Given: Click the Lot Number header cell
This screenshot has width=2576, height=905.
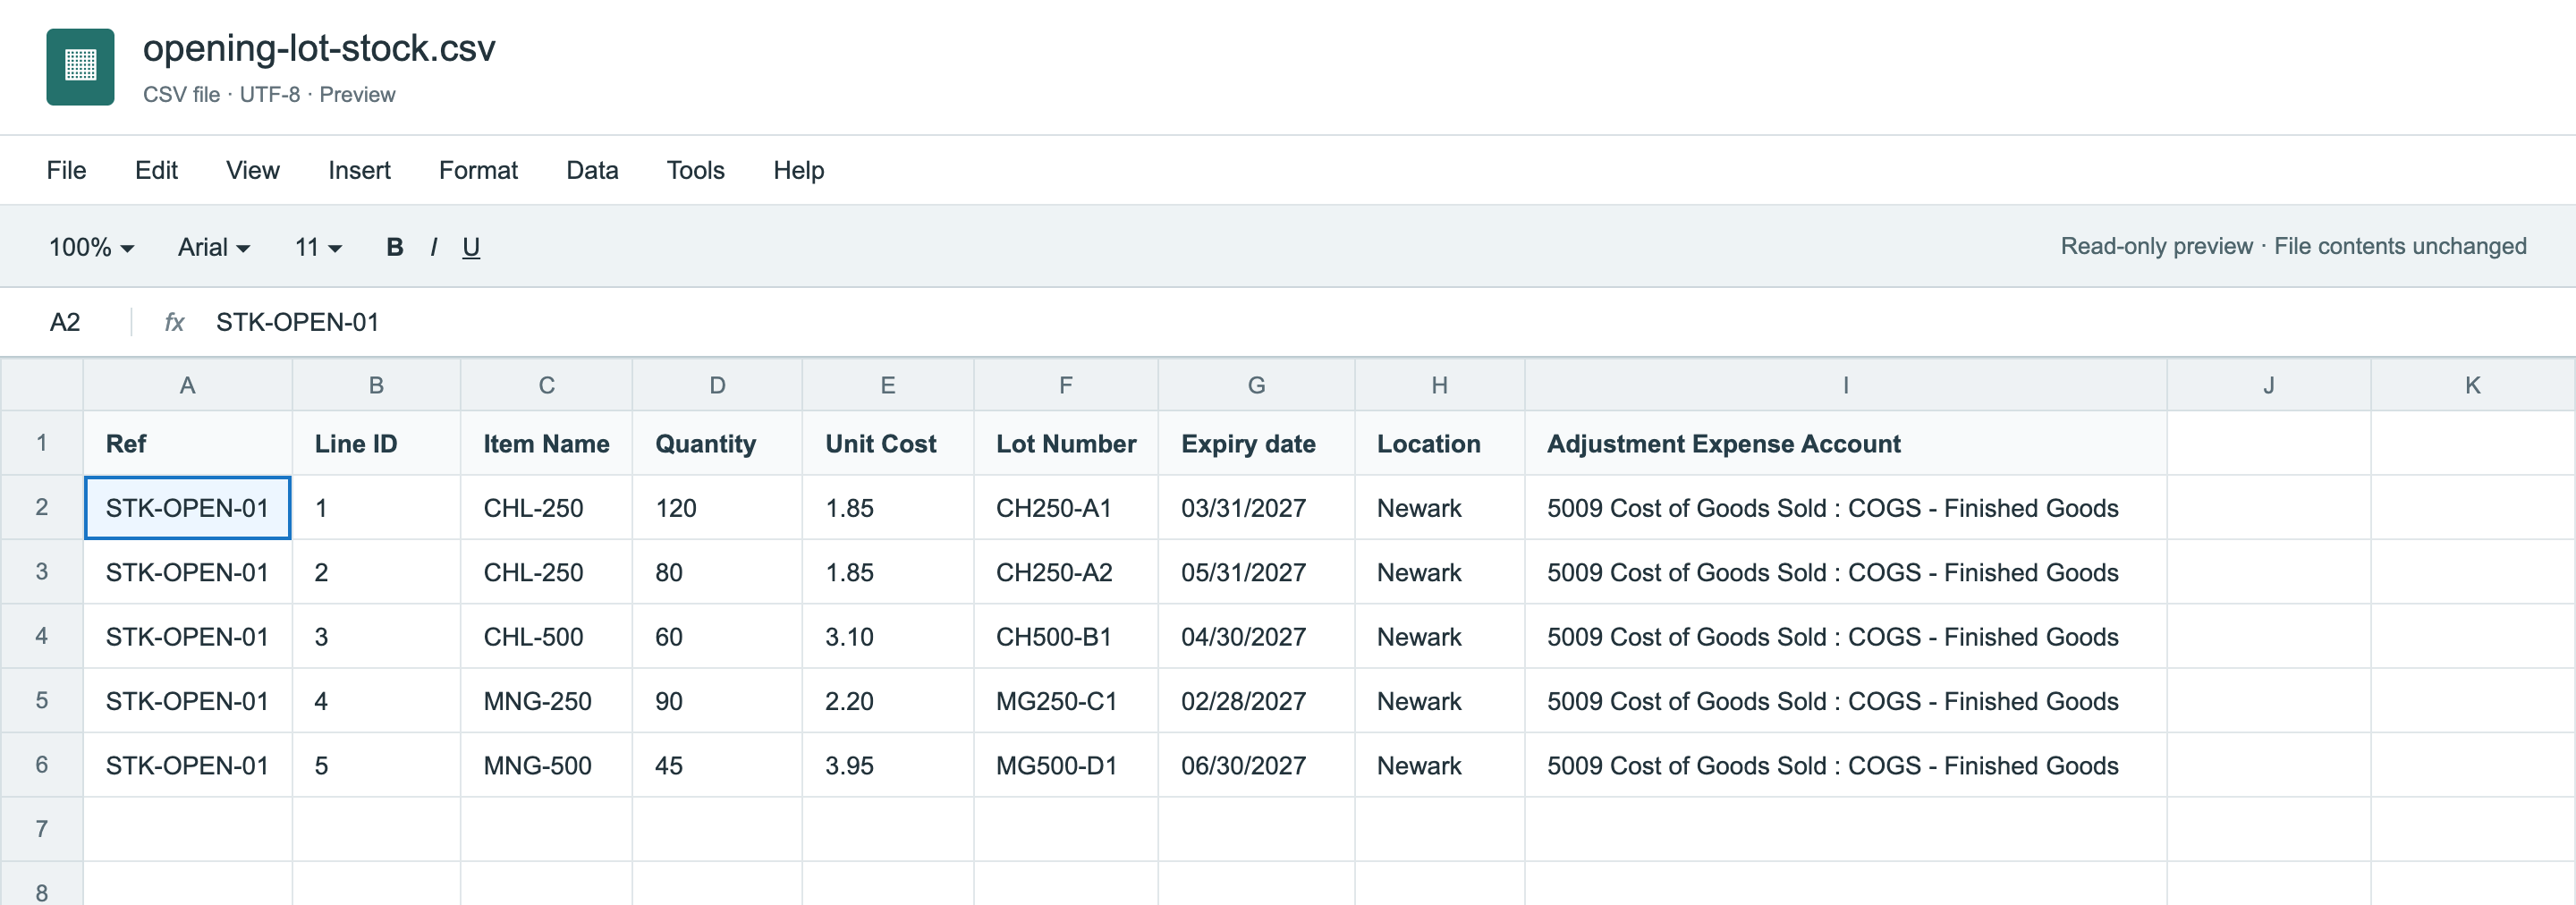Looking at the screenshot, I should coord(1066,443).
